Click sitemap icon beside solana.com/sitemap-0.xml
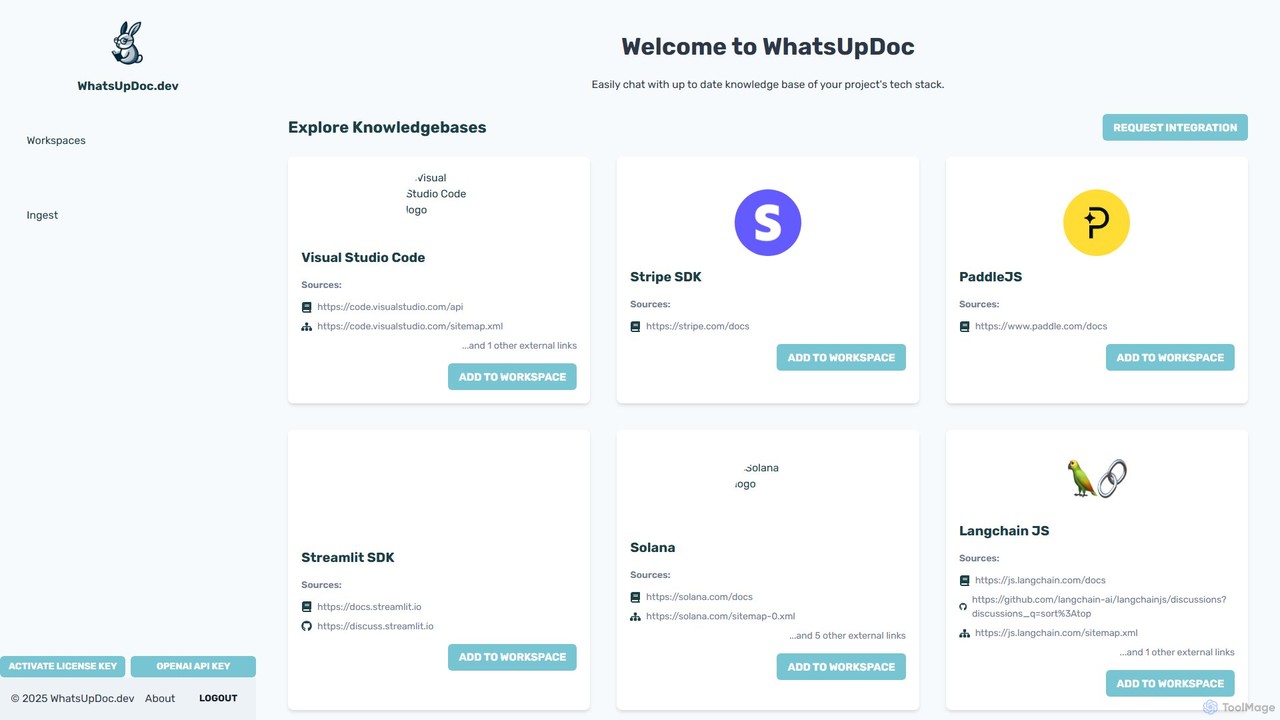Viewport: 1280px width, 720px height. click(x=636, y=616)
